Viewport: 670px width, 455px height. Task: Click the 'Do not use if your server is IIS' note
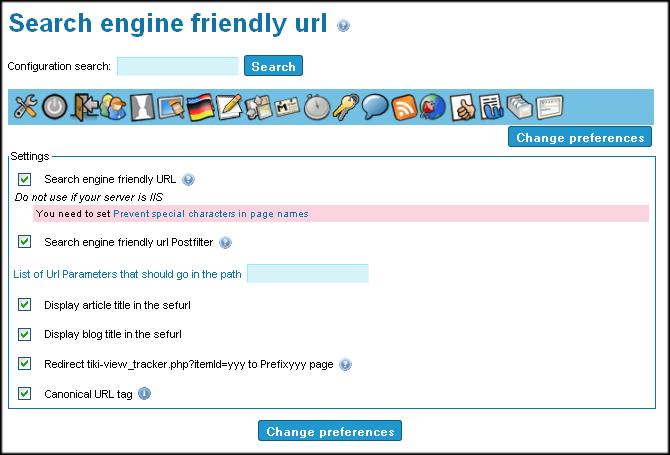point(89,197)
